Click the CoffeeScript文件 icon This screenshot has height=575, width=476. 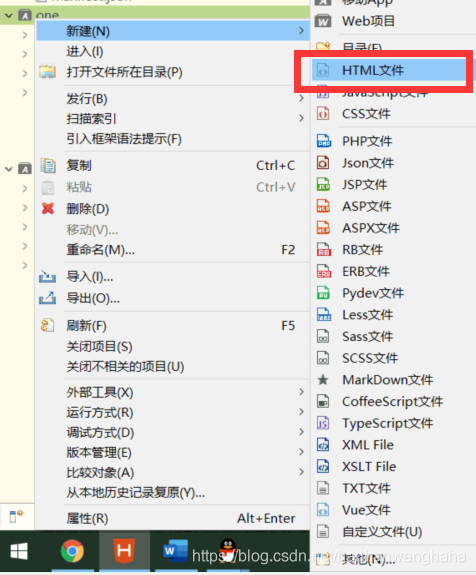[x=323, y=401]
